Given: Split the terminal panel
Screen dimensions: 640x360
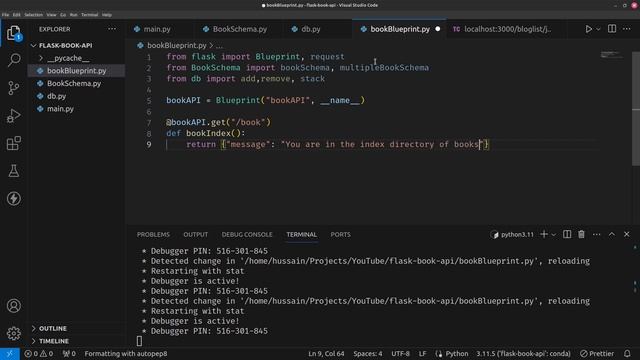Looking at the screenshot, I should 567,234.
